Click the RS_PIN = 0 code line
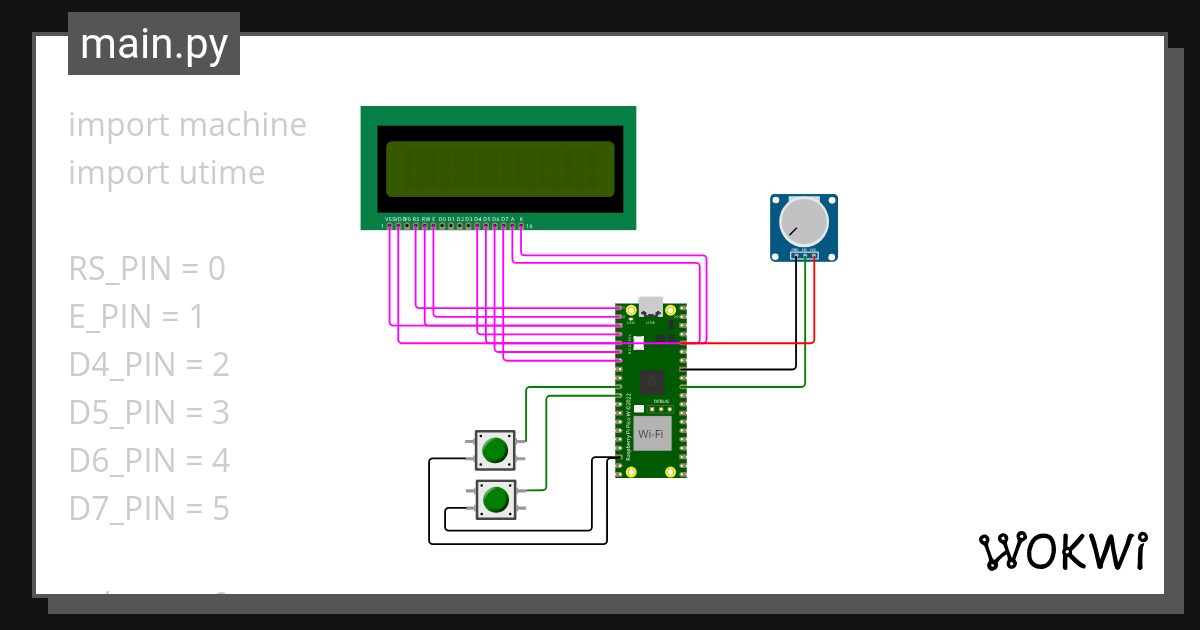Screen dimensions: 1200x630 [146, 268]
